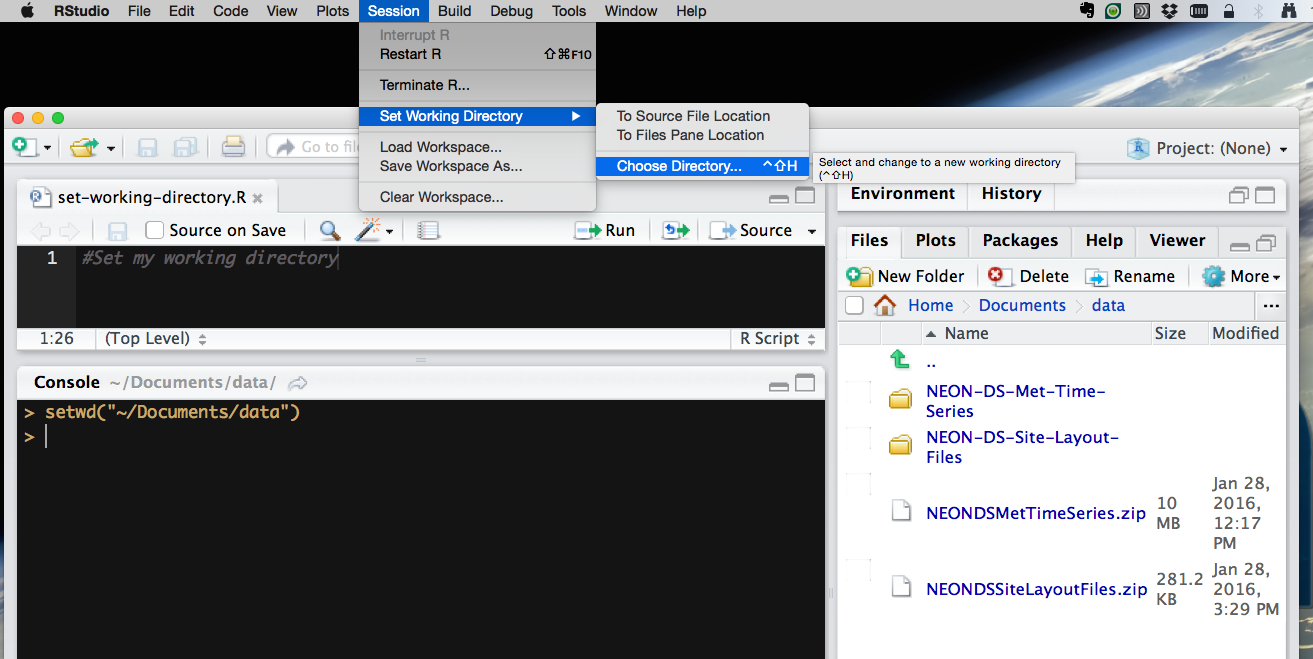Click the New Folder button
The image size is (1313, 659).
click(906, 276)
